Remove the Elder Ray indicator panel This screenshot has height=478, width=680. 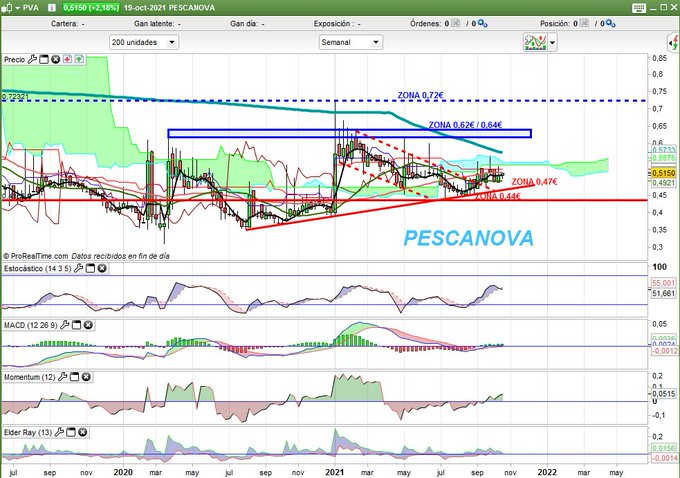click(82, 432)
